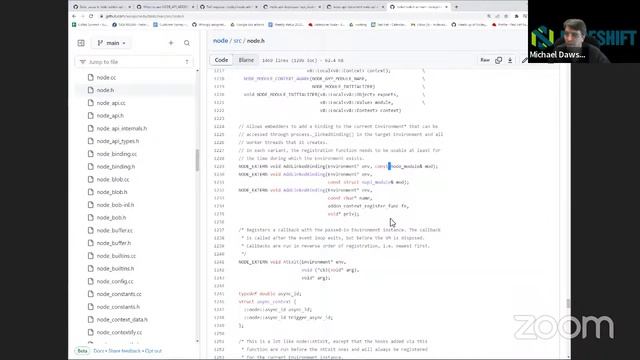Open node_buffer.cc file
Image resolution: width=640 pixels, height=360 pixels.
pos(114,230)
